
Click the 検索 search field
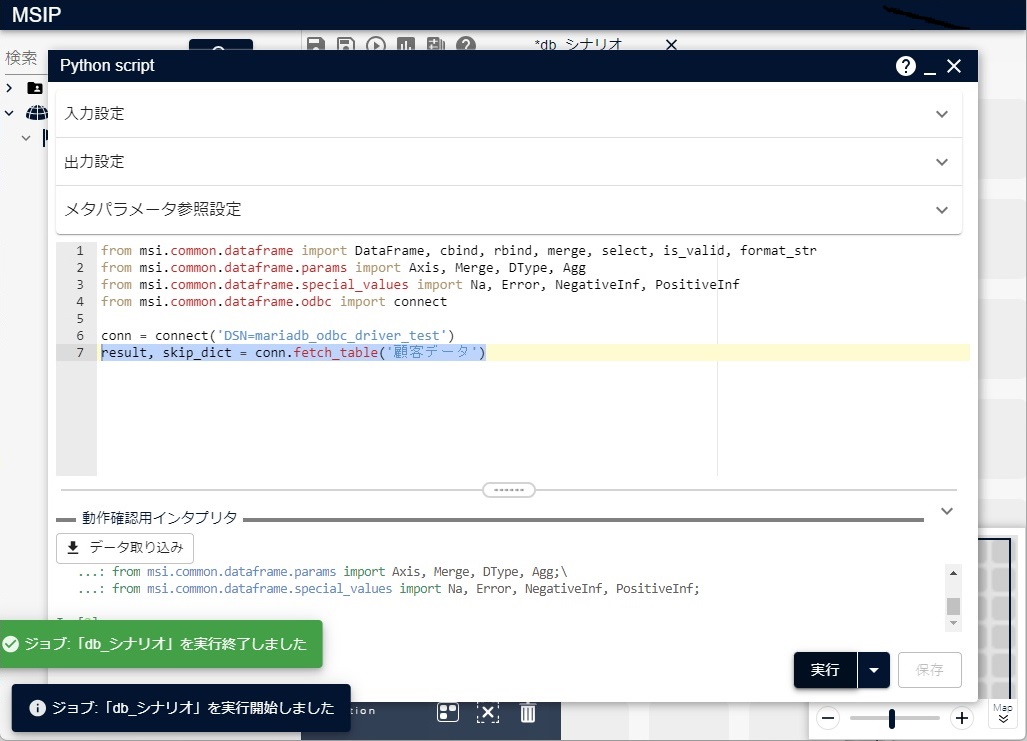(x=22, y=58)
